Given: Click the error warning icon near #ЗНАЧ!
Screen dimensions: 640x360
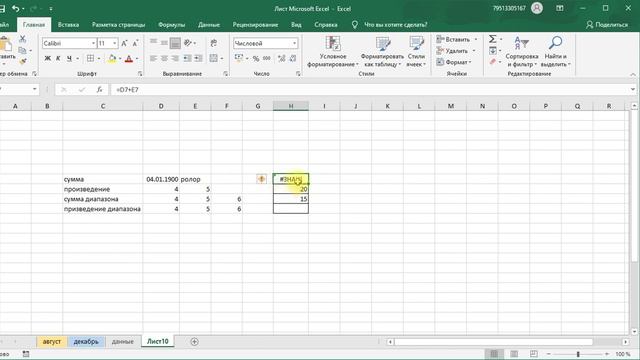Looking at the screenshot, I should point(261,179).
